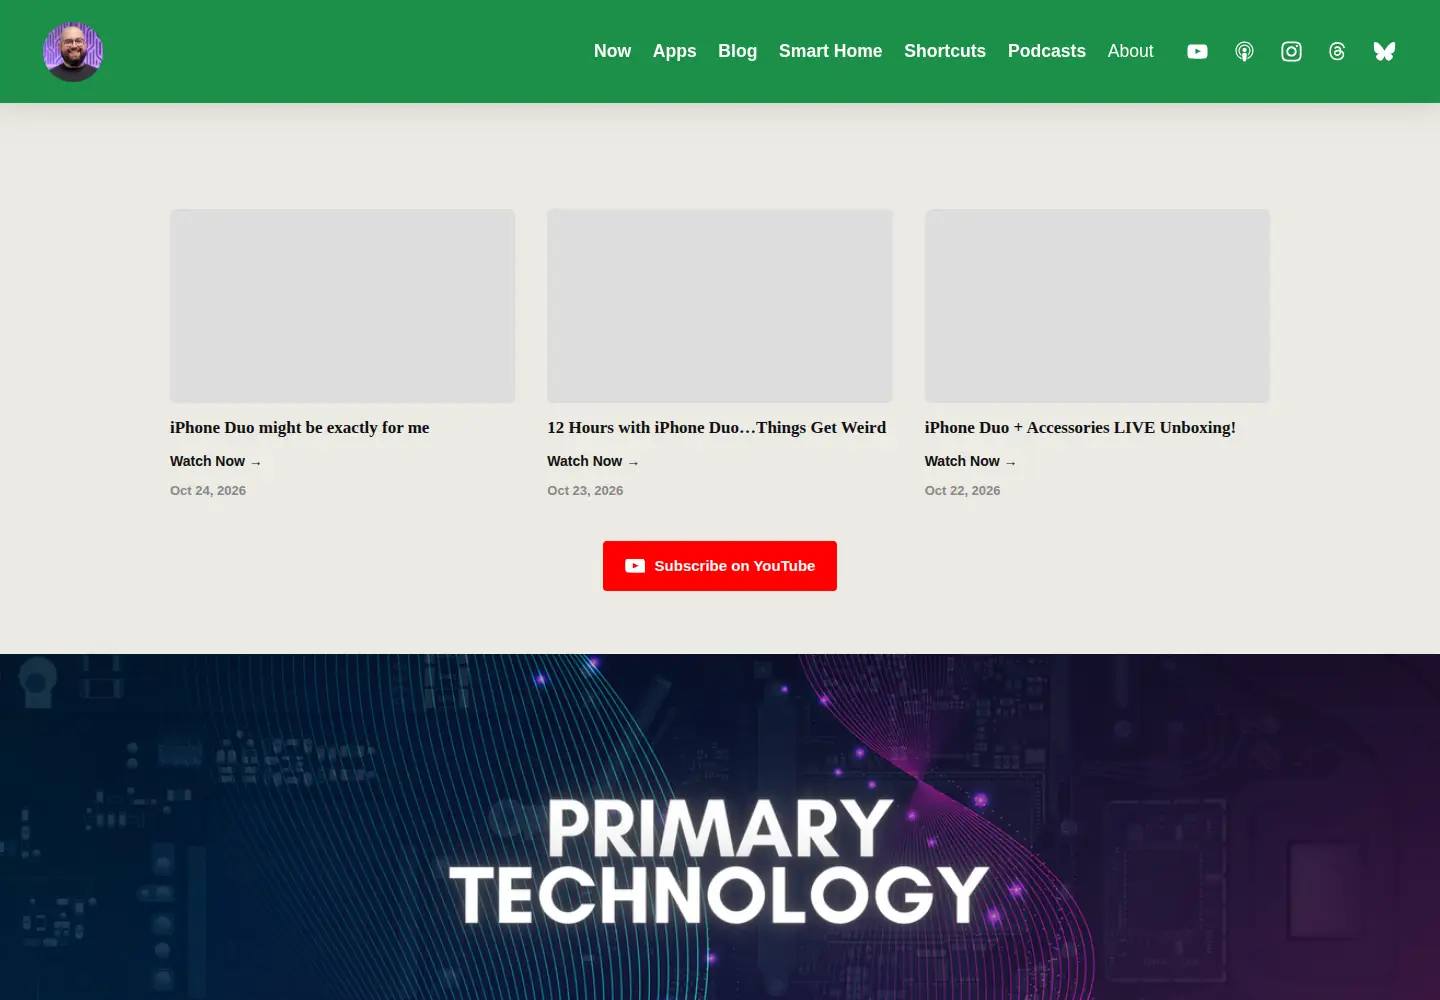Image resolution: width=1440 pixels, height=1000 pixels.
Task: Watch Now for LIVE Unboxing video
Action: [970, 461]
